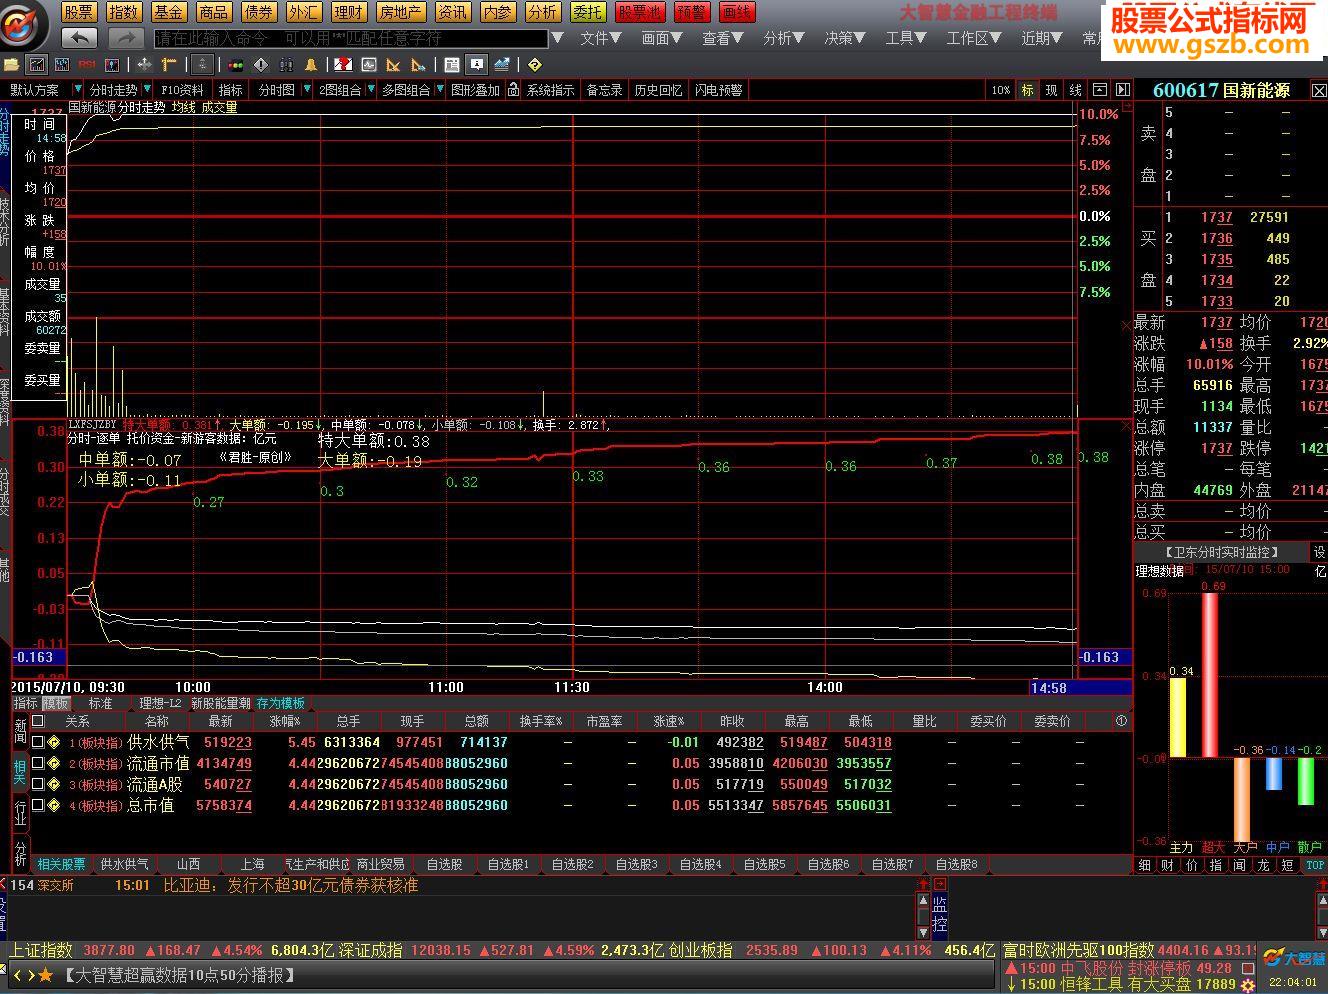Screen dimensions: 1328x994
Task: Expand the 工具 dropdown menu
Action: (x=907, y=38)
